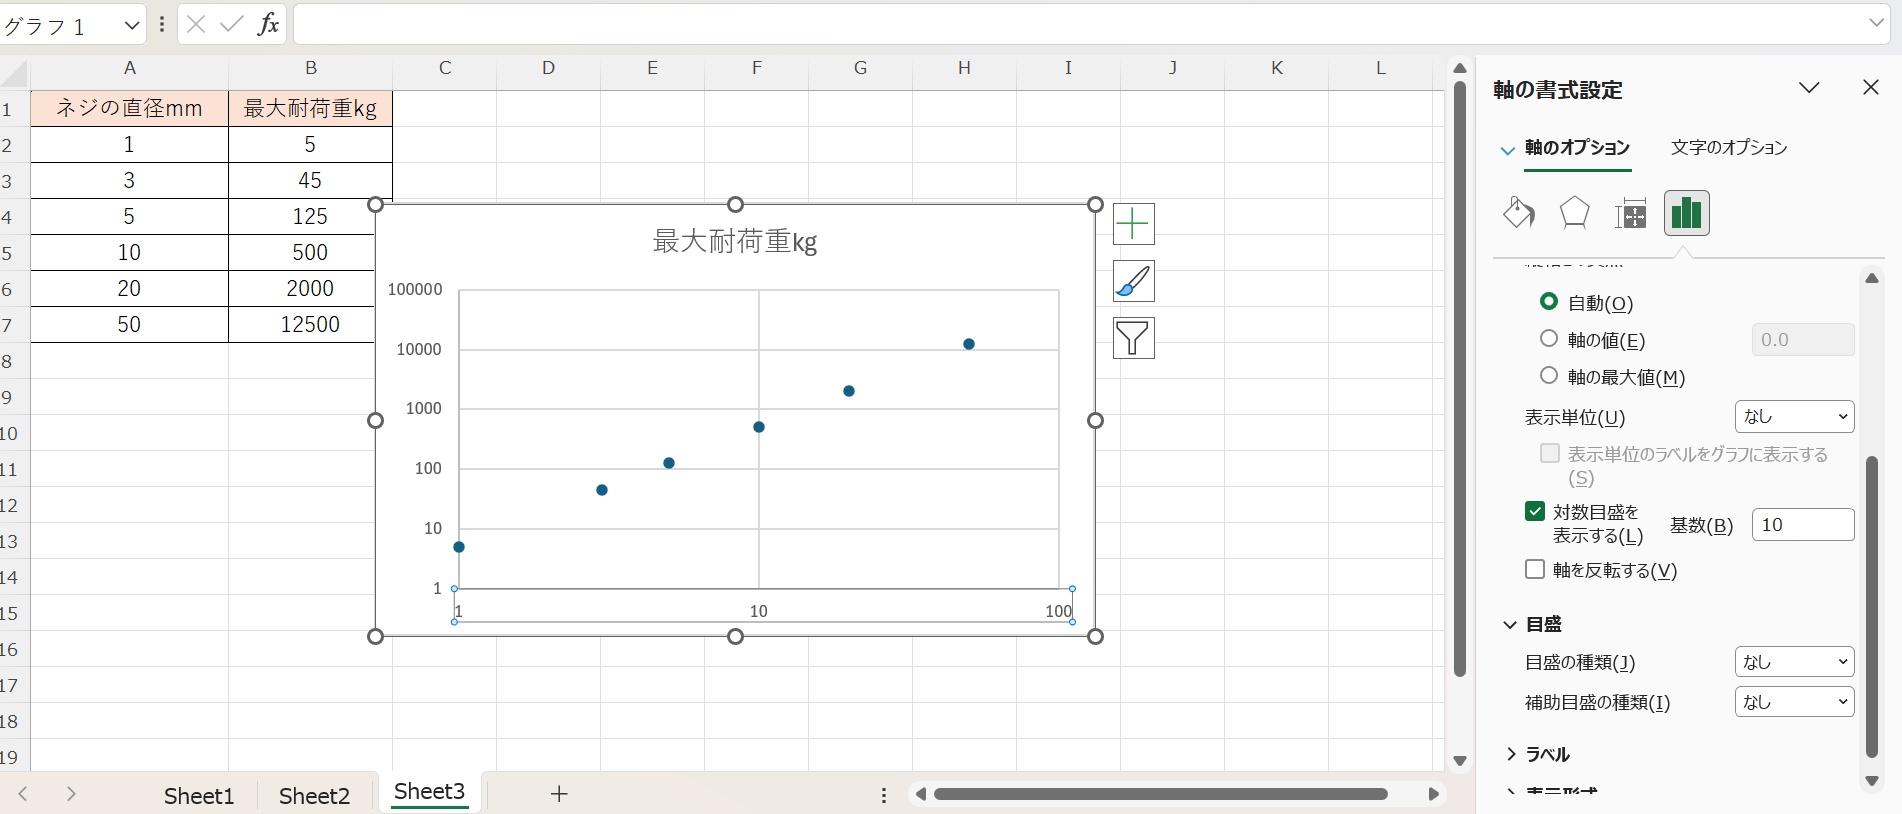Open the Chart Styles paintbrush icon

click(1133, 281)
